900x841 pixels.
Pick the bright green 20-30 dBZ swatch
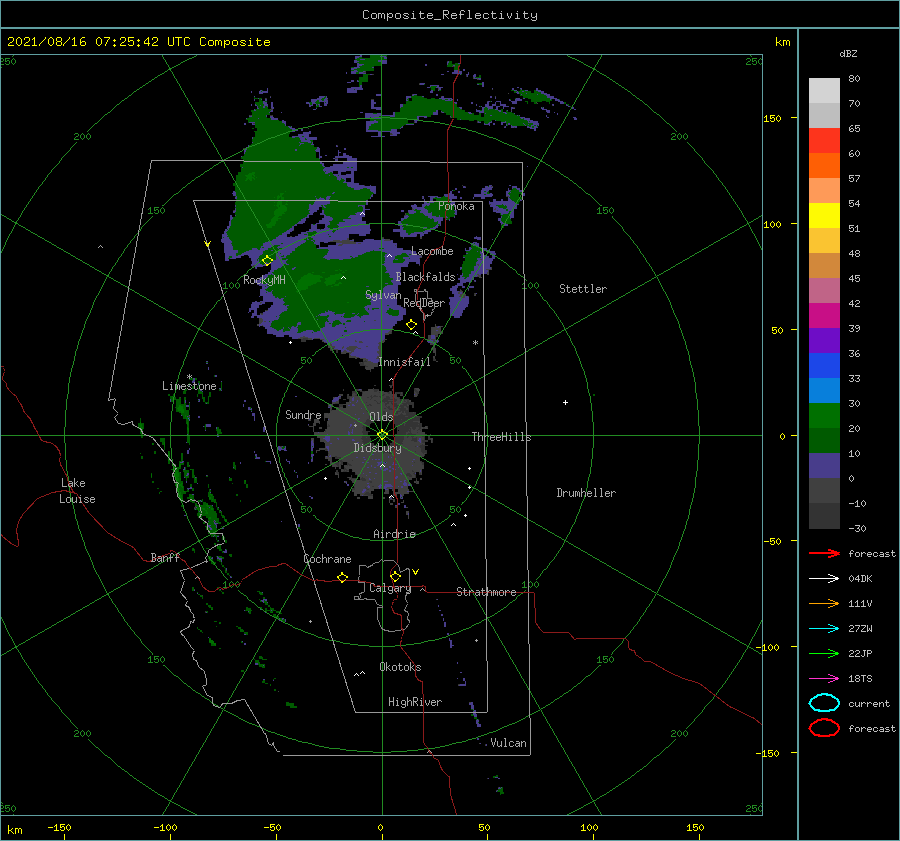pyautogui.click(x=824, y=416)
